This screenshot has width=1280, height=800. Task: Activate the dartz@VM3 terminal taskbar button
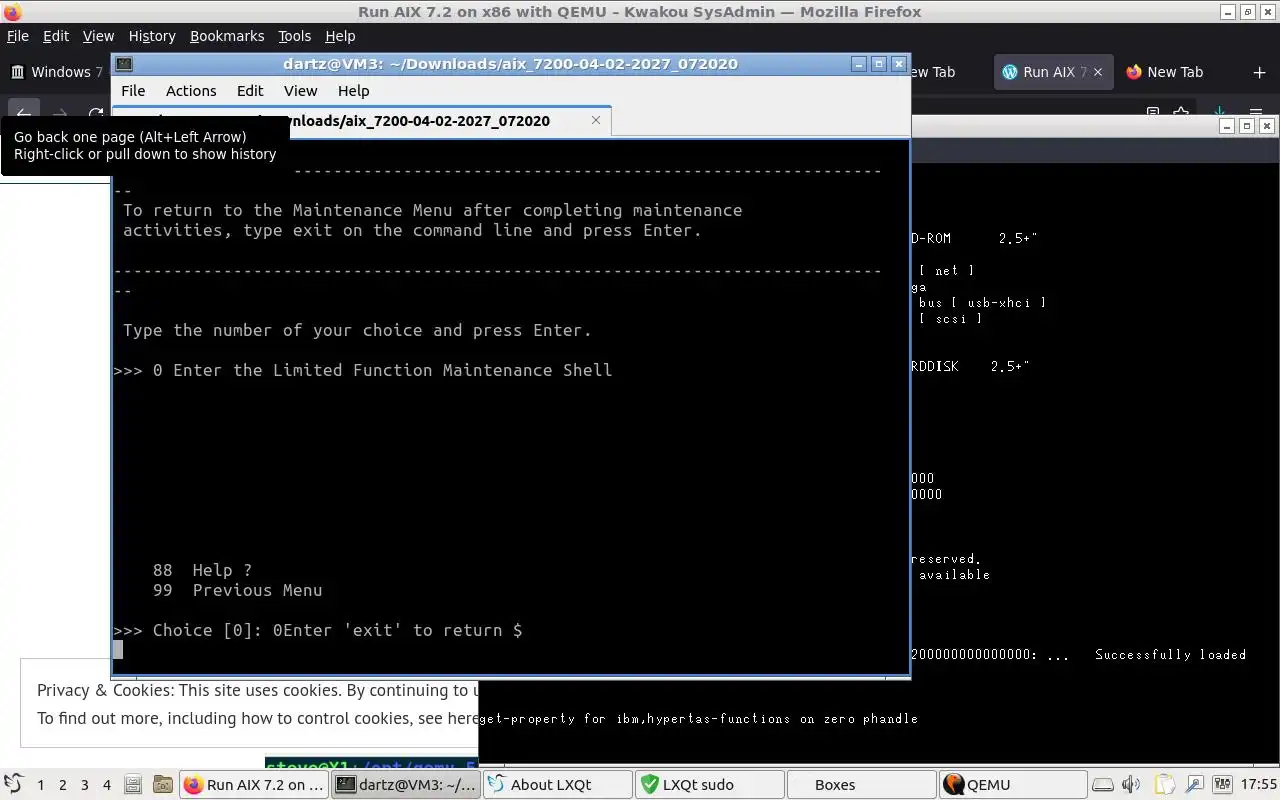pyautogui.click(x=405, y=785)
